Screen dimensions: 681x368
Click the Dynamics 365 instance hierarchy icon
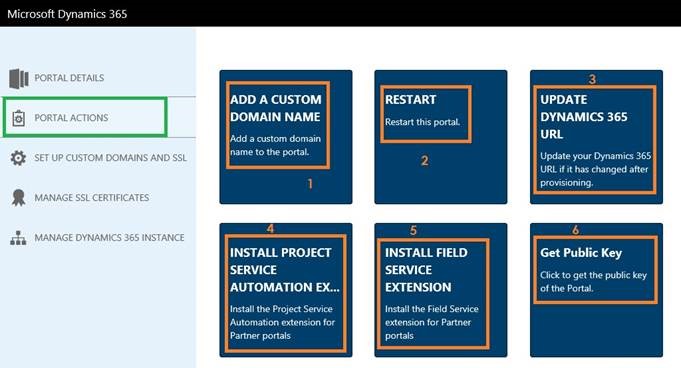(x=18, y=238)
